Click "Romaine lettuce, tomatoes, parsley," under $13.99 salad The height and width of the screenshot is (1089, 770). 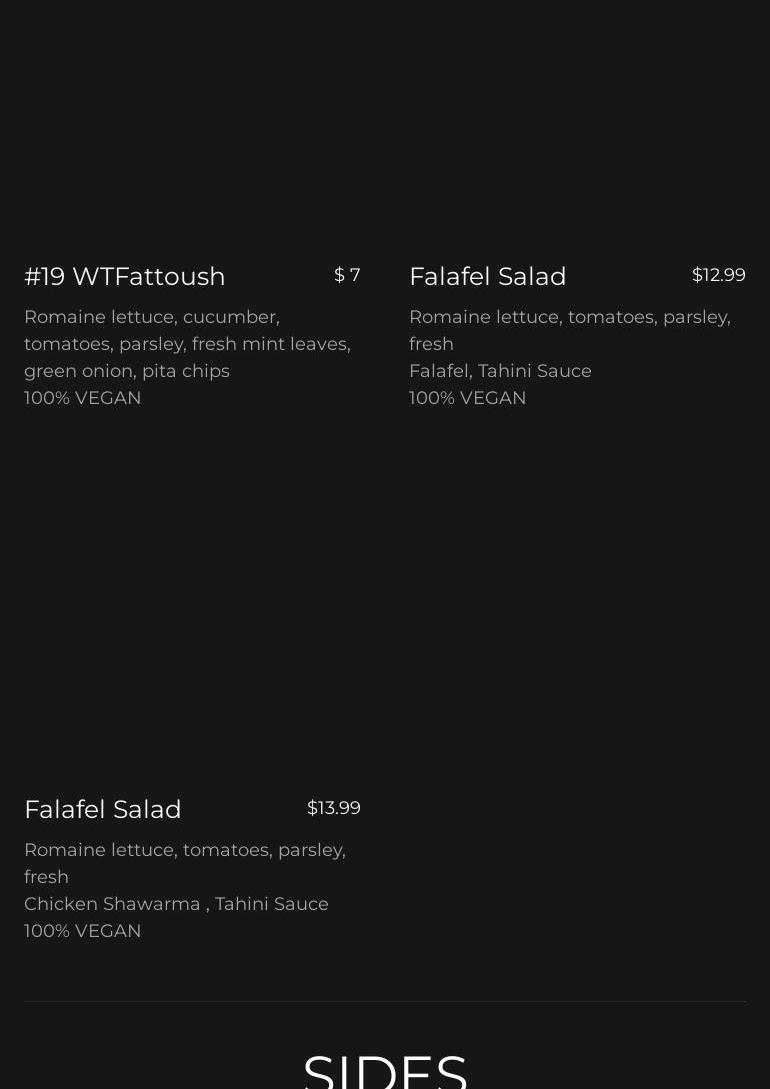[185, 850]
